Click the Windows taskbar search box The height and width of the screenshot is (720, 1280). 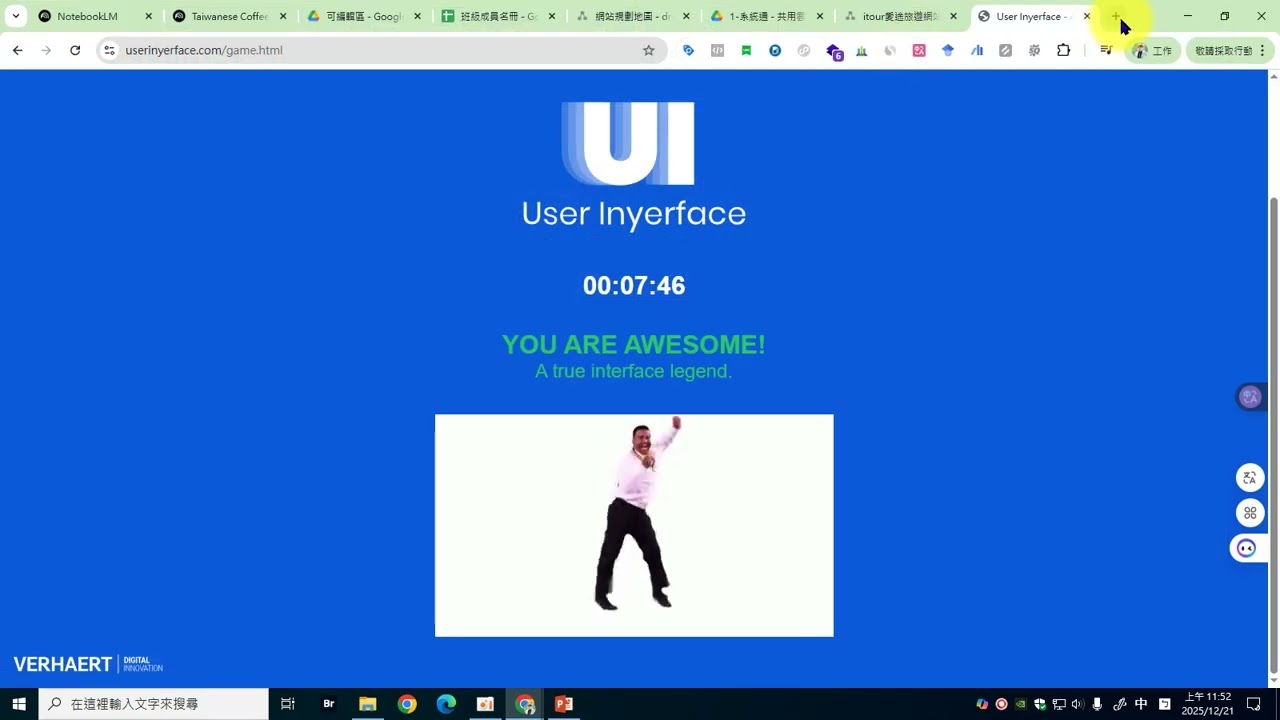154,704
